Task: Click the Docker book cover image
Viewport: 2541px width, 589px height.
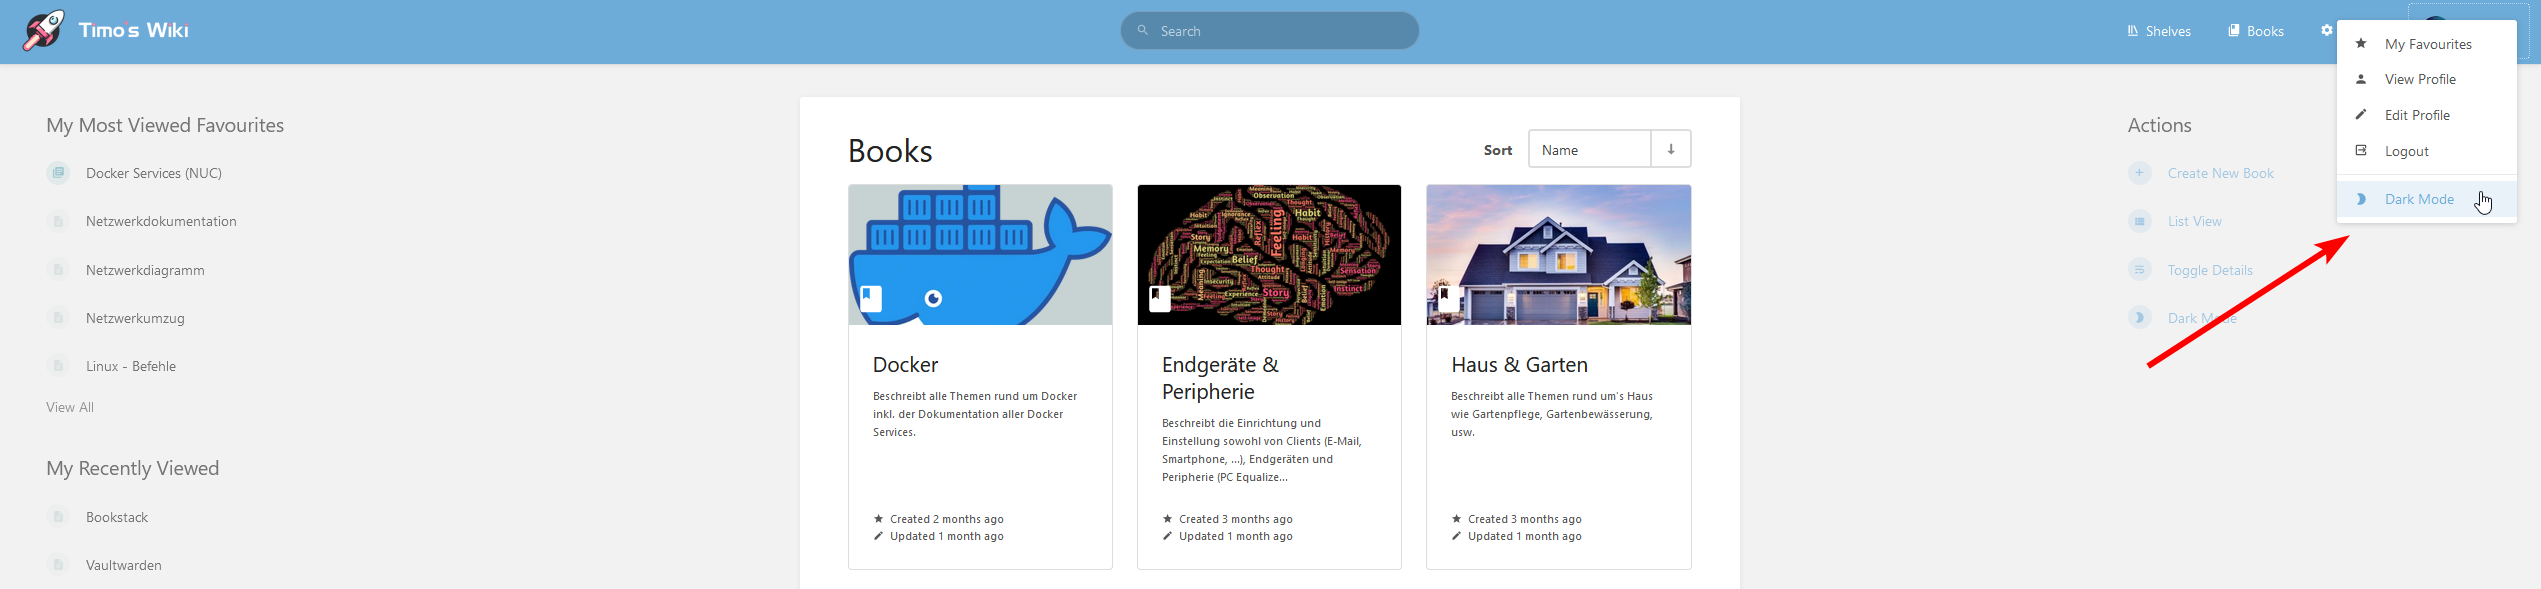Action: pos(980,254)
